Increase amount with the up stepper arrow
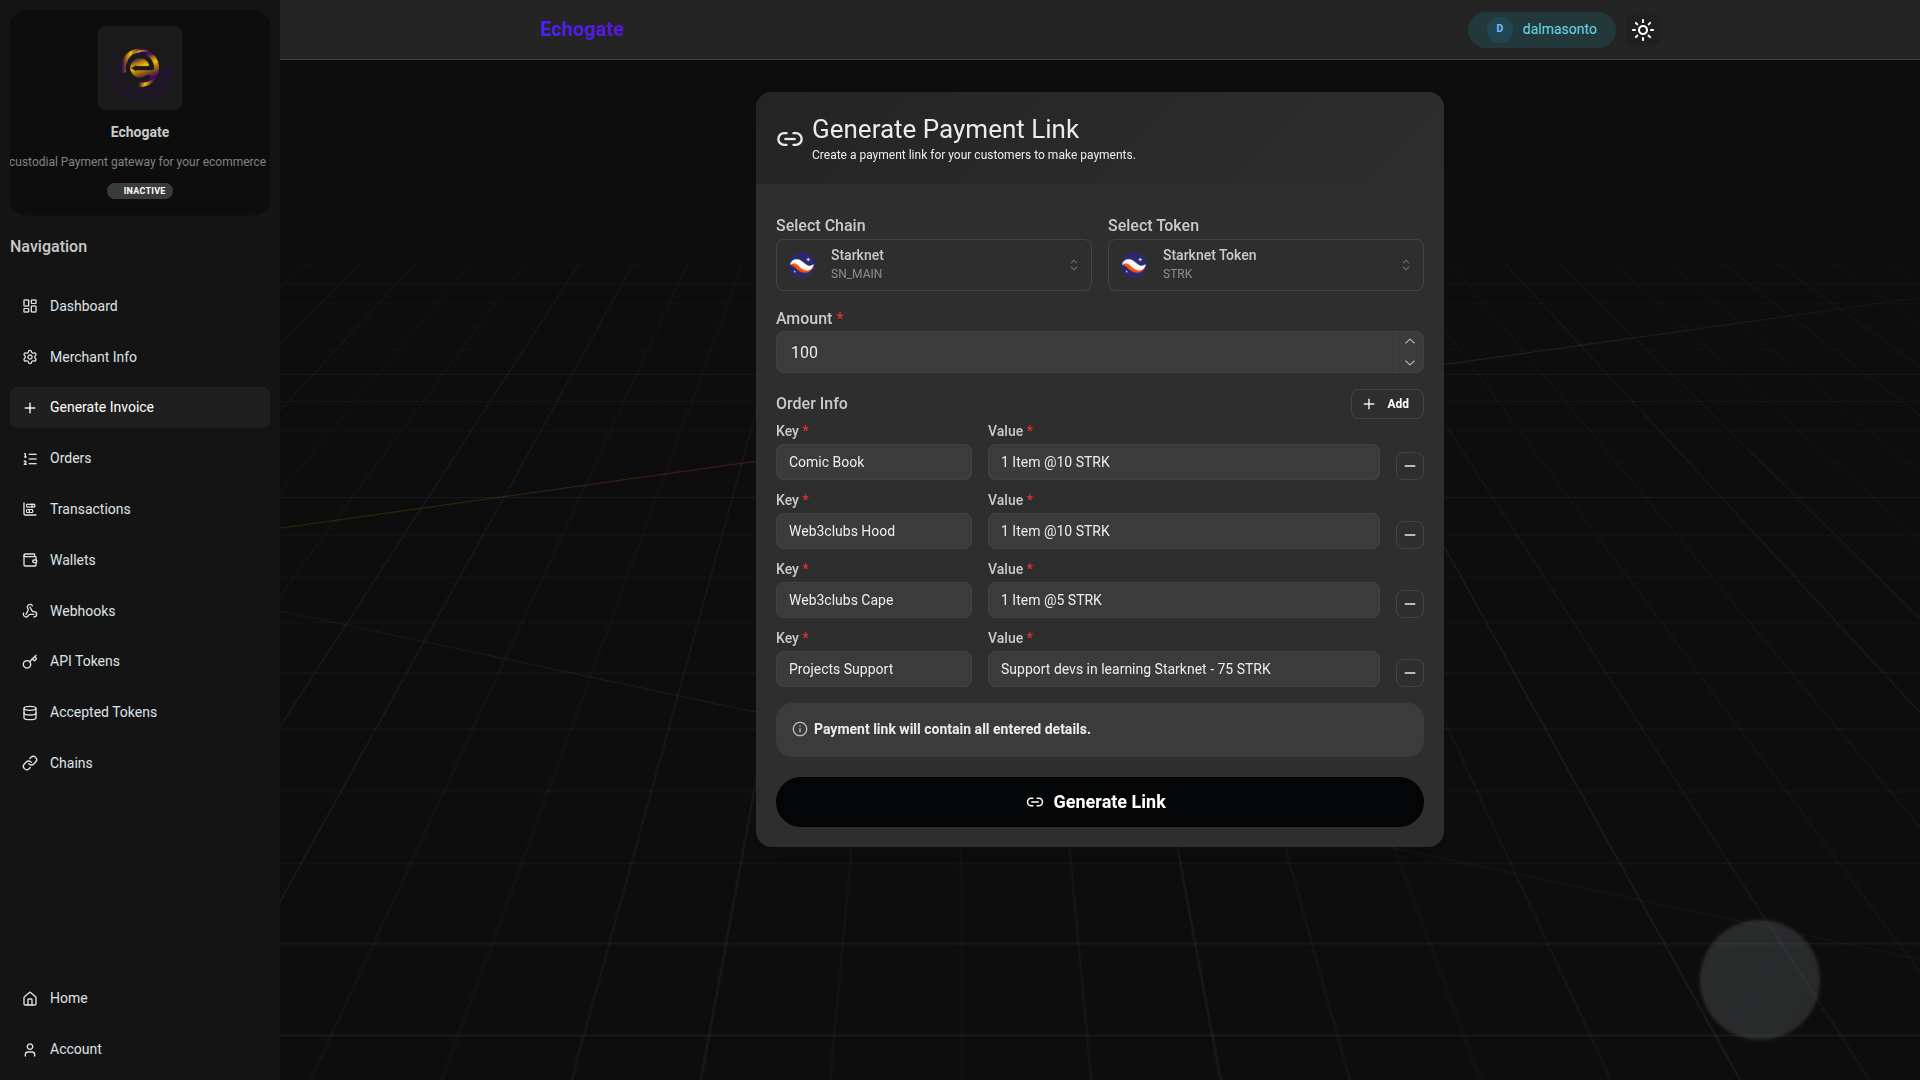The width and height of the screenshot is (1920, 1080). coord(1409,342)
